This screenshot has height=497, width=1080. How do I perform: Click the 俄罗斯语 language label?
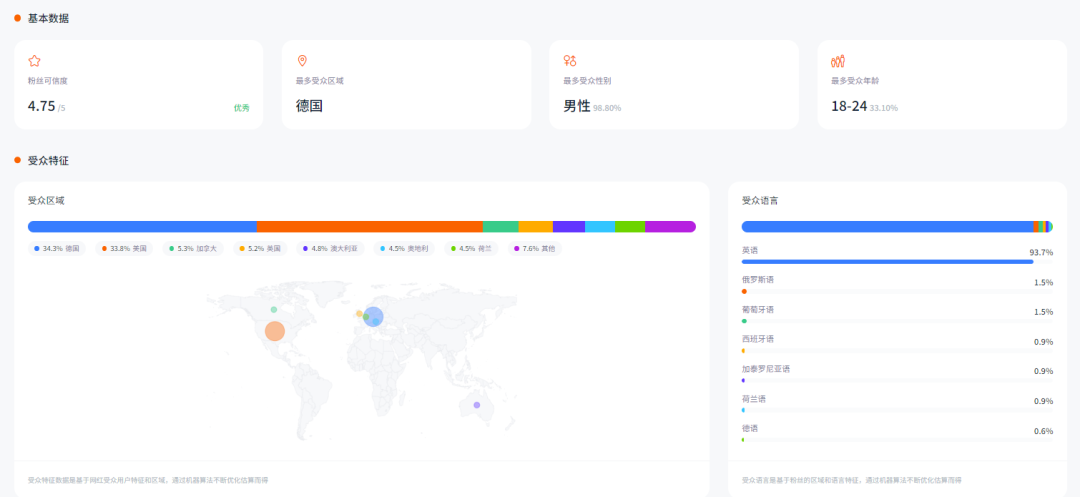[758, 279]
